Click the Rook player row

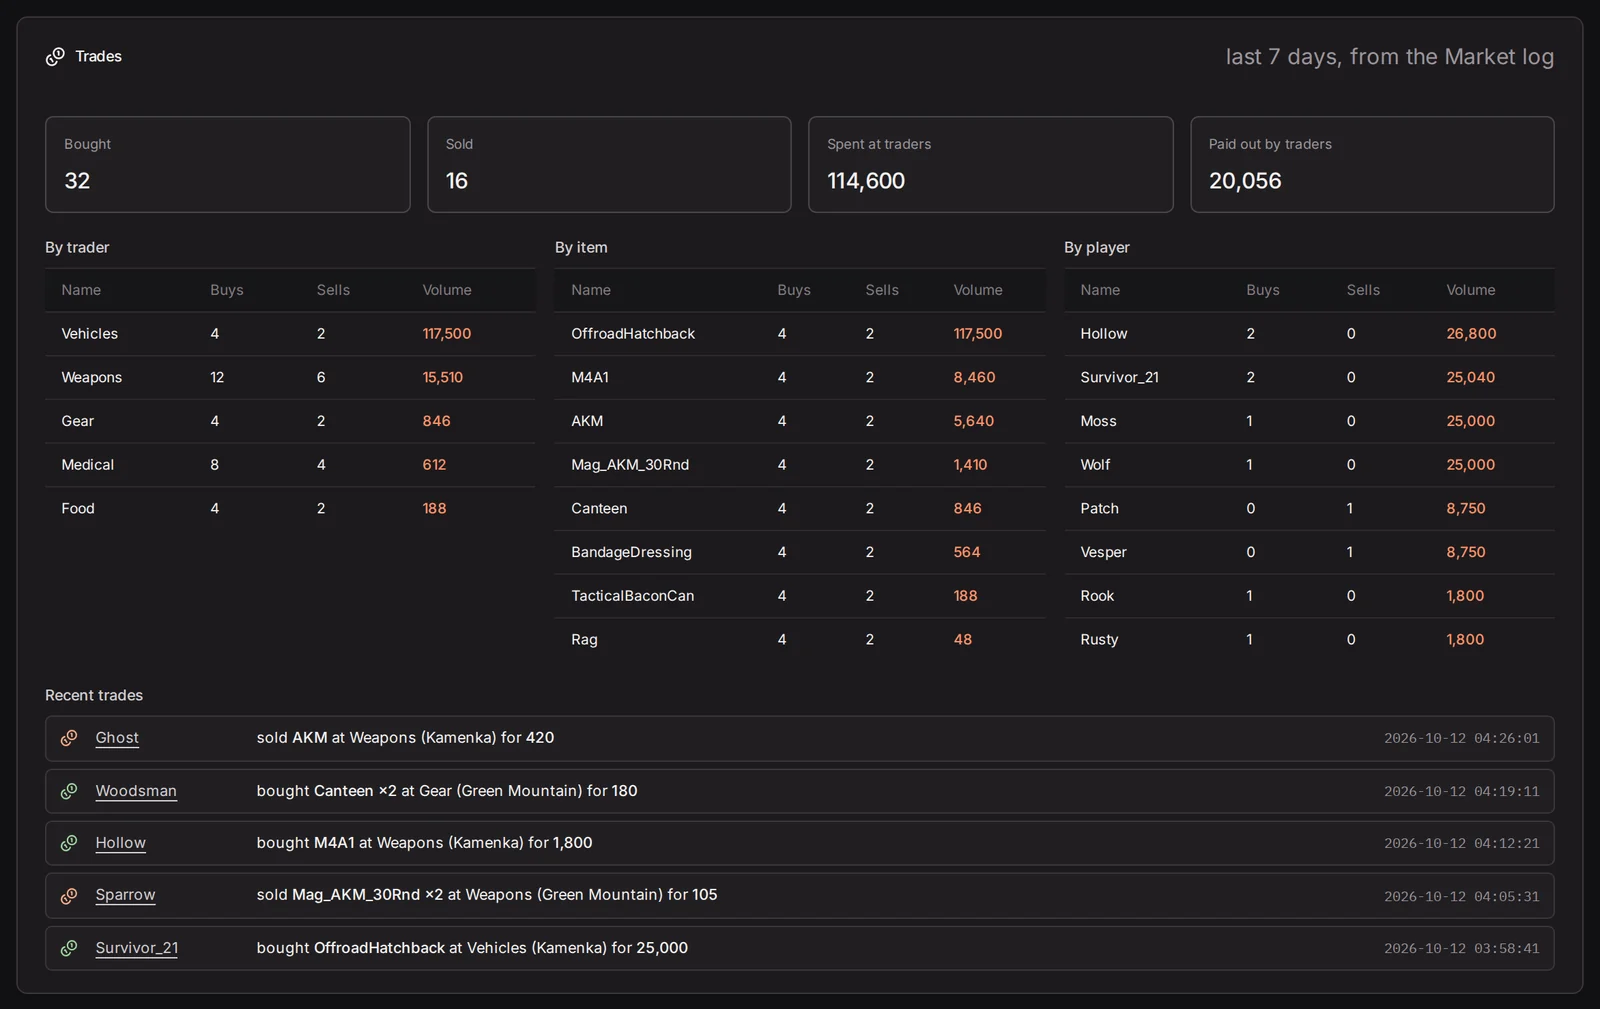point(1309,596)
